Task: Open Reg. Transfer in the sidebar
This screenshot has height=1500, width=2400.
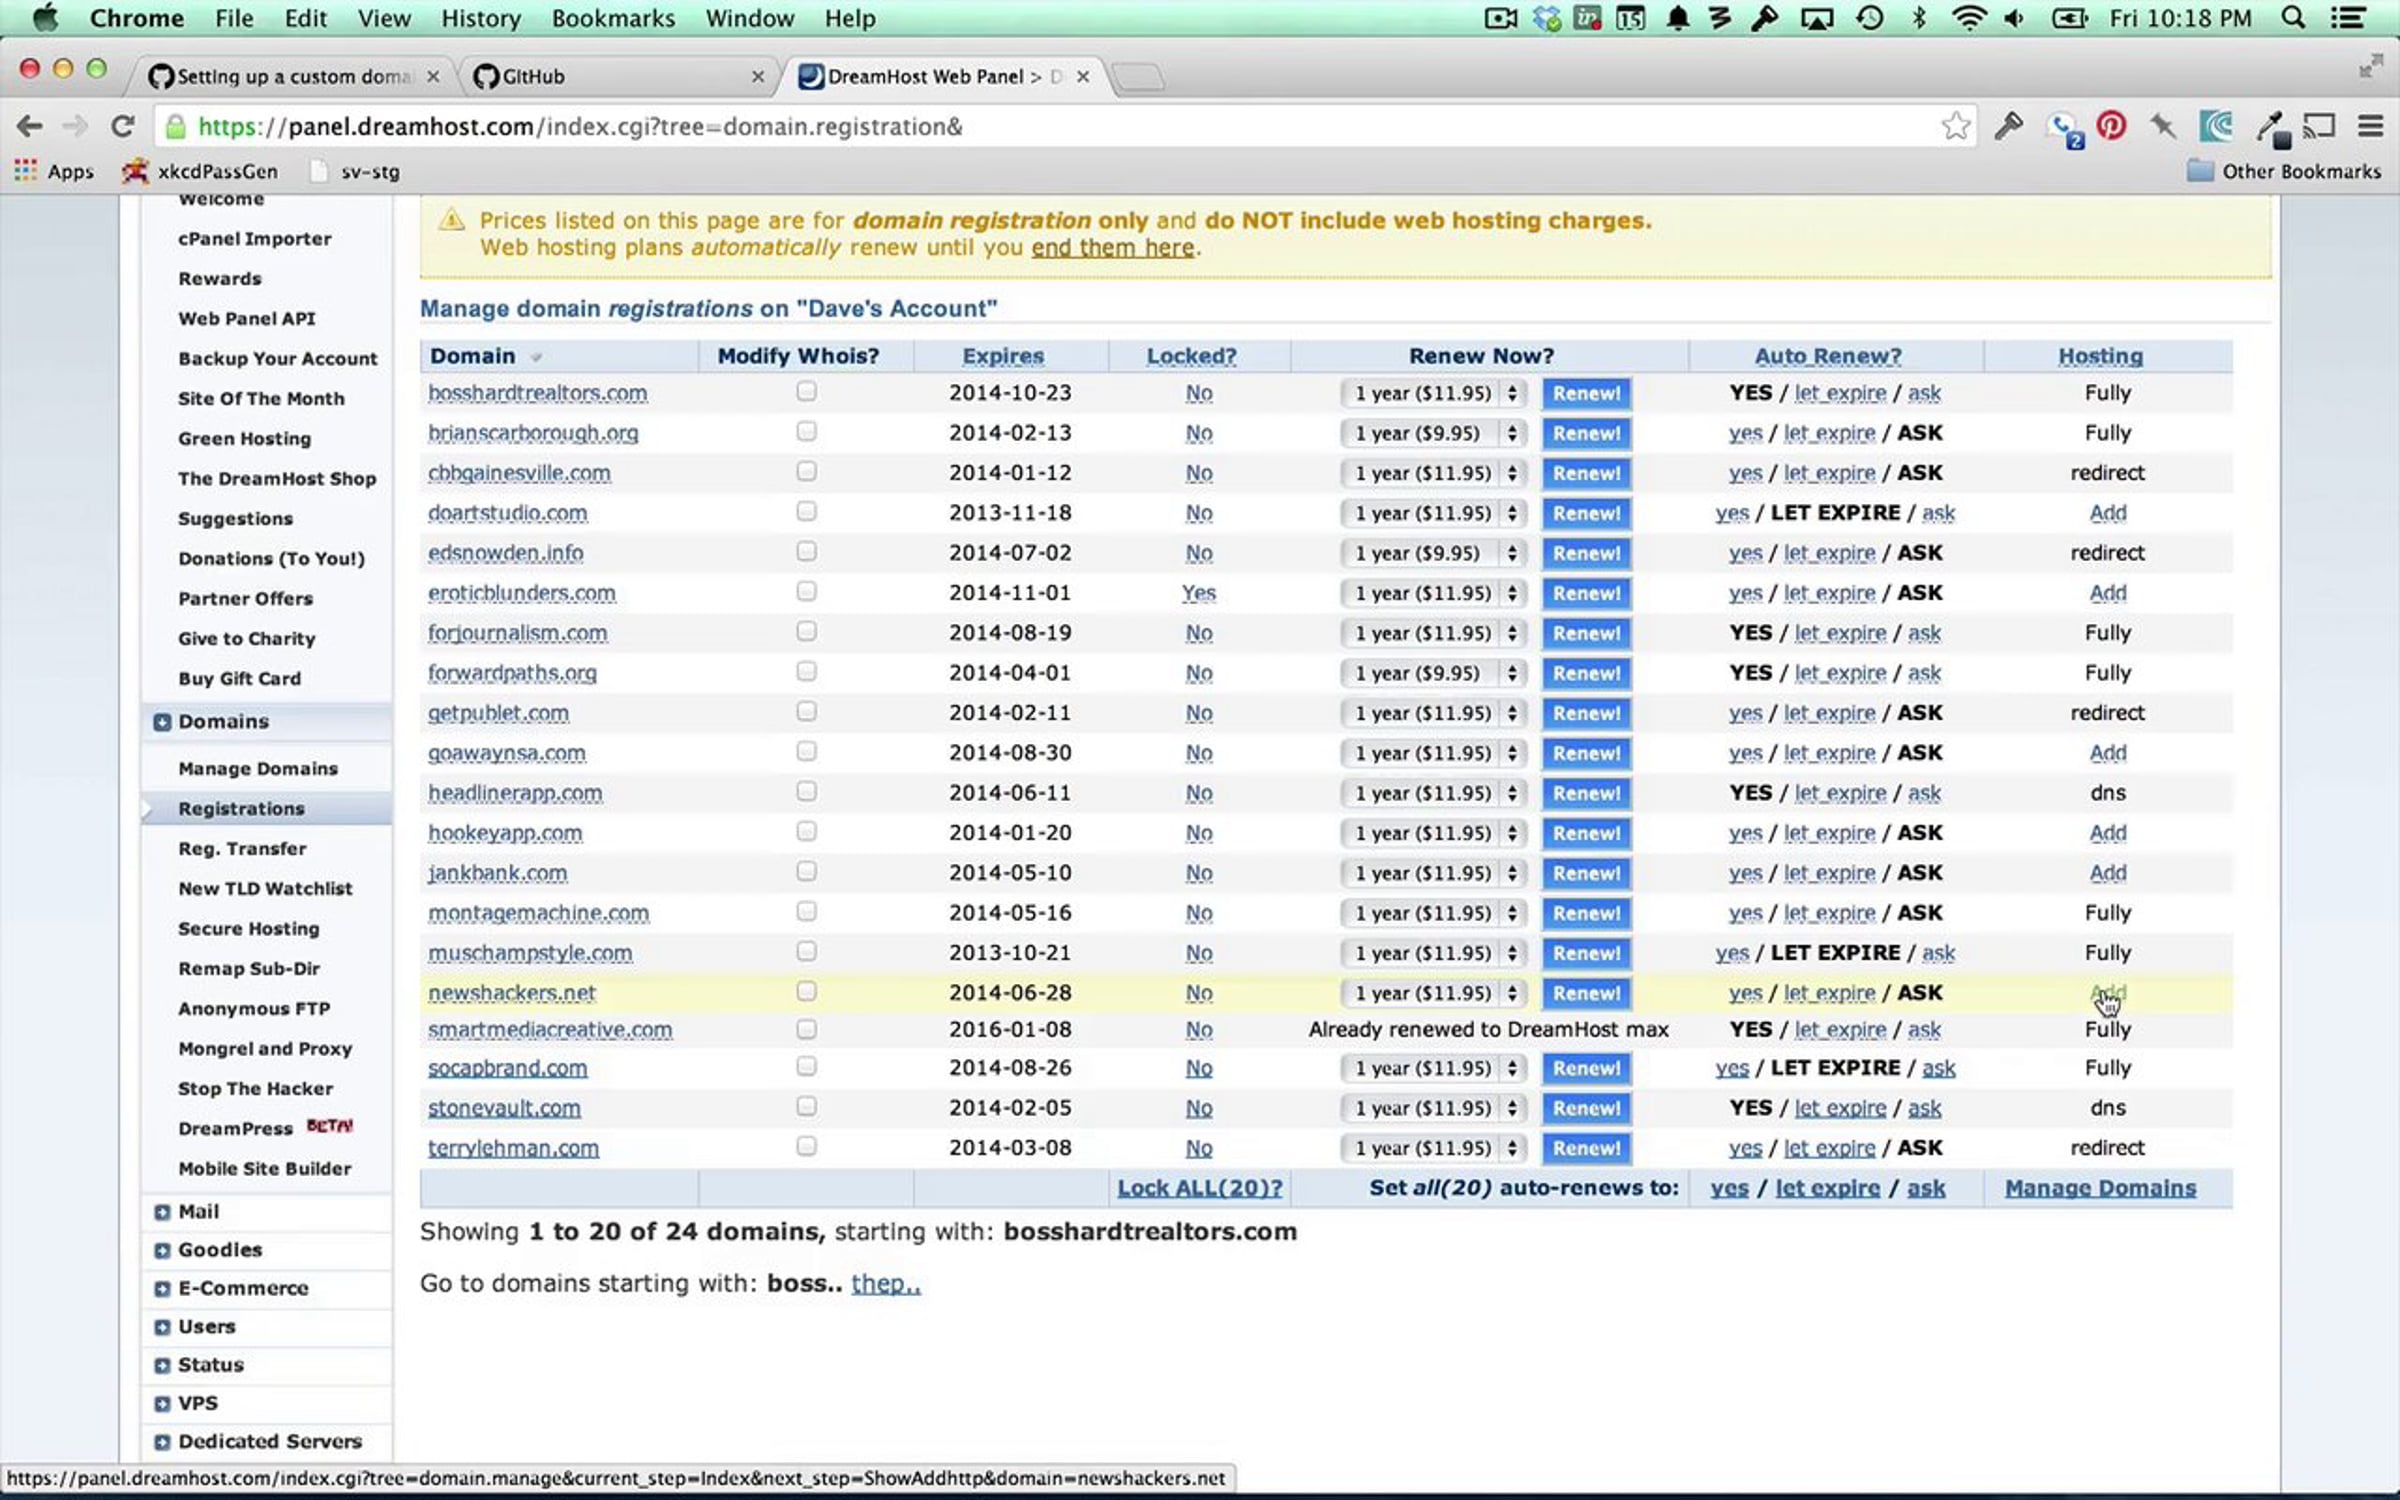Action: point(242,848)
